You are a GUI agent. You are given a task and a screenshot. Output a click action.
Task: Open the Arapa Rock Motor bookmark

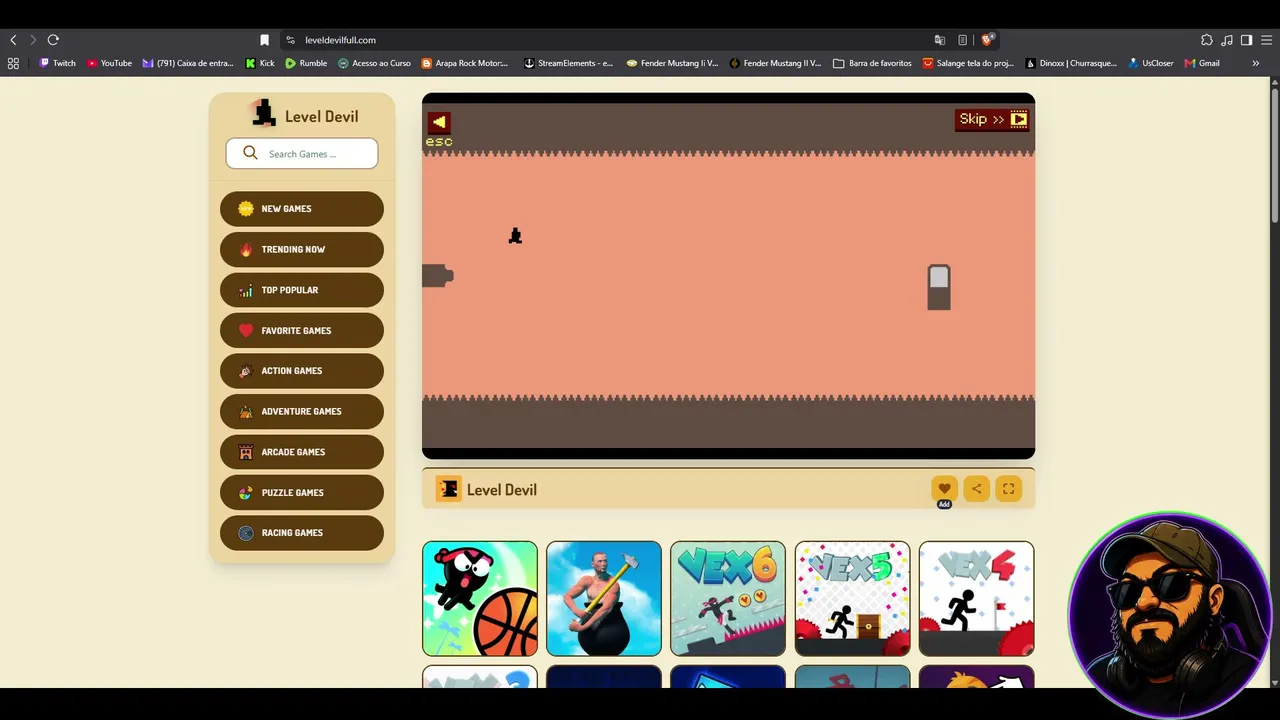point(465,63)
